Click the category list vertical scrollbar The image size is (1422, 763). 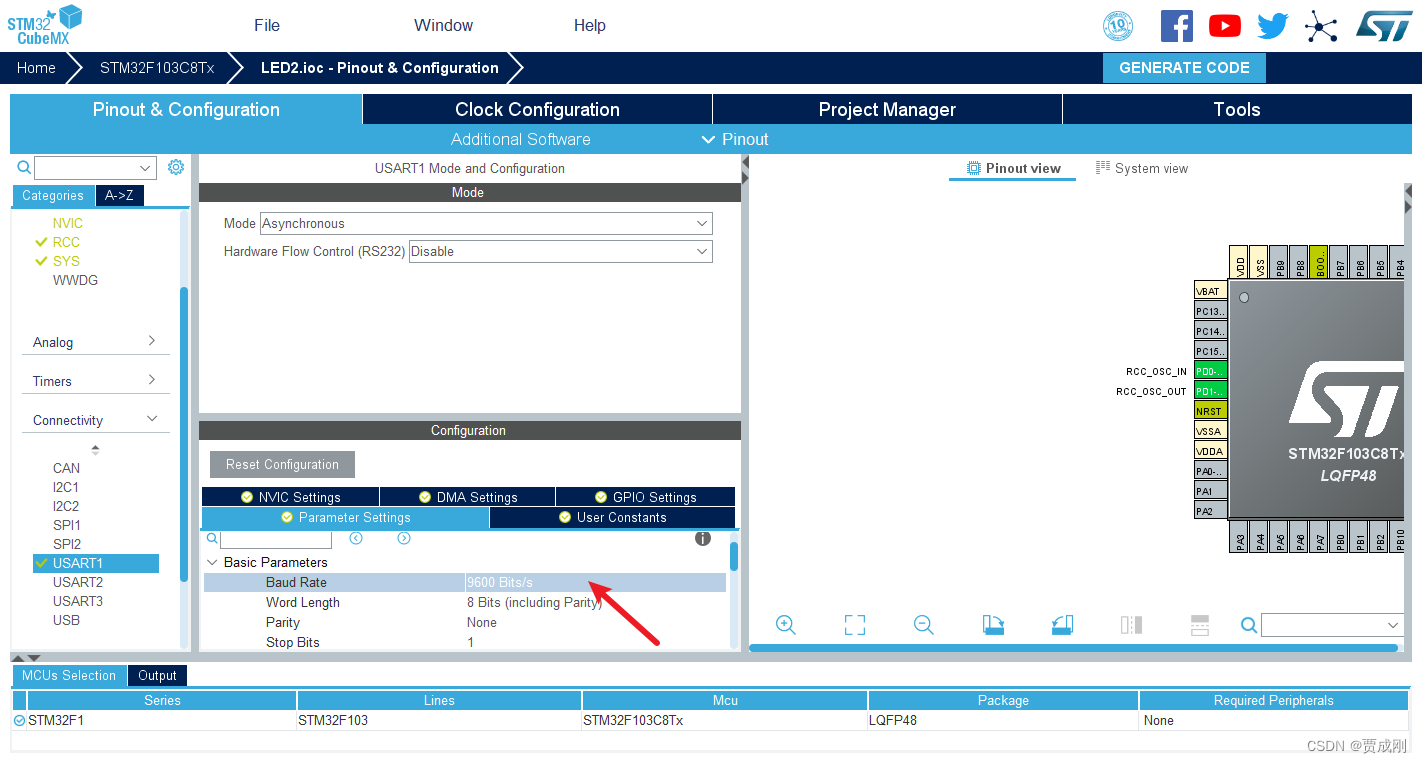click(184, 434)
